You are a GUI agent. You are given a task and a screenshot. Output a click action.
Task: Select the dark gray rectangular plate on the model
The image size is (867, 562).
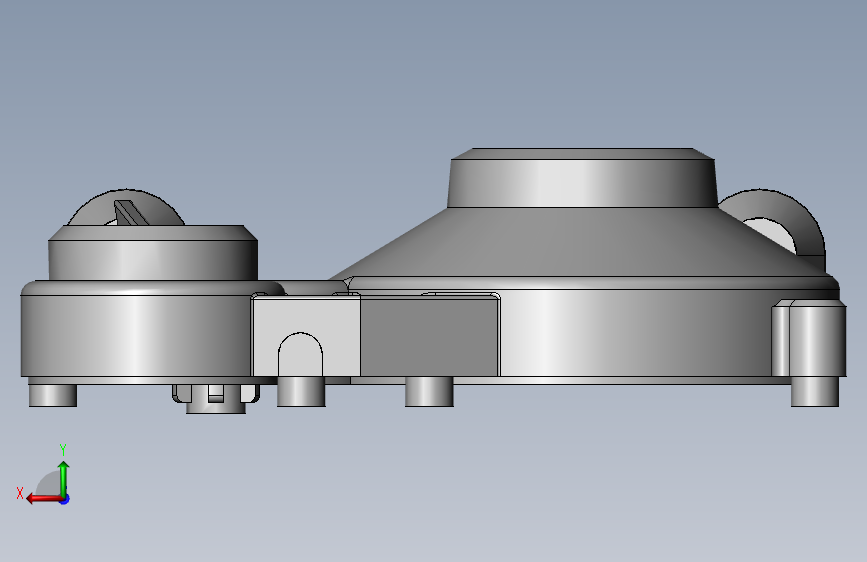(429, 337)
